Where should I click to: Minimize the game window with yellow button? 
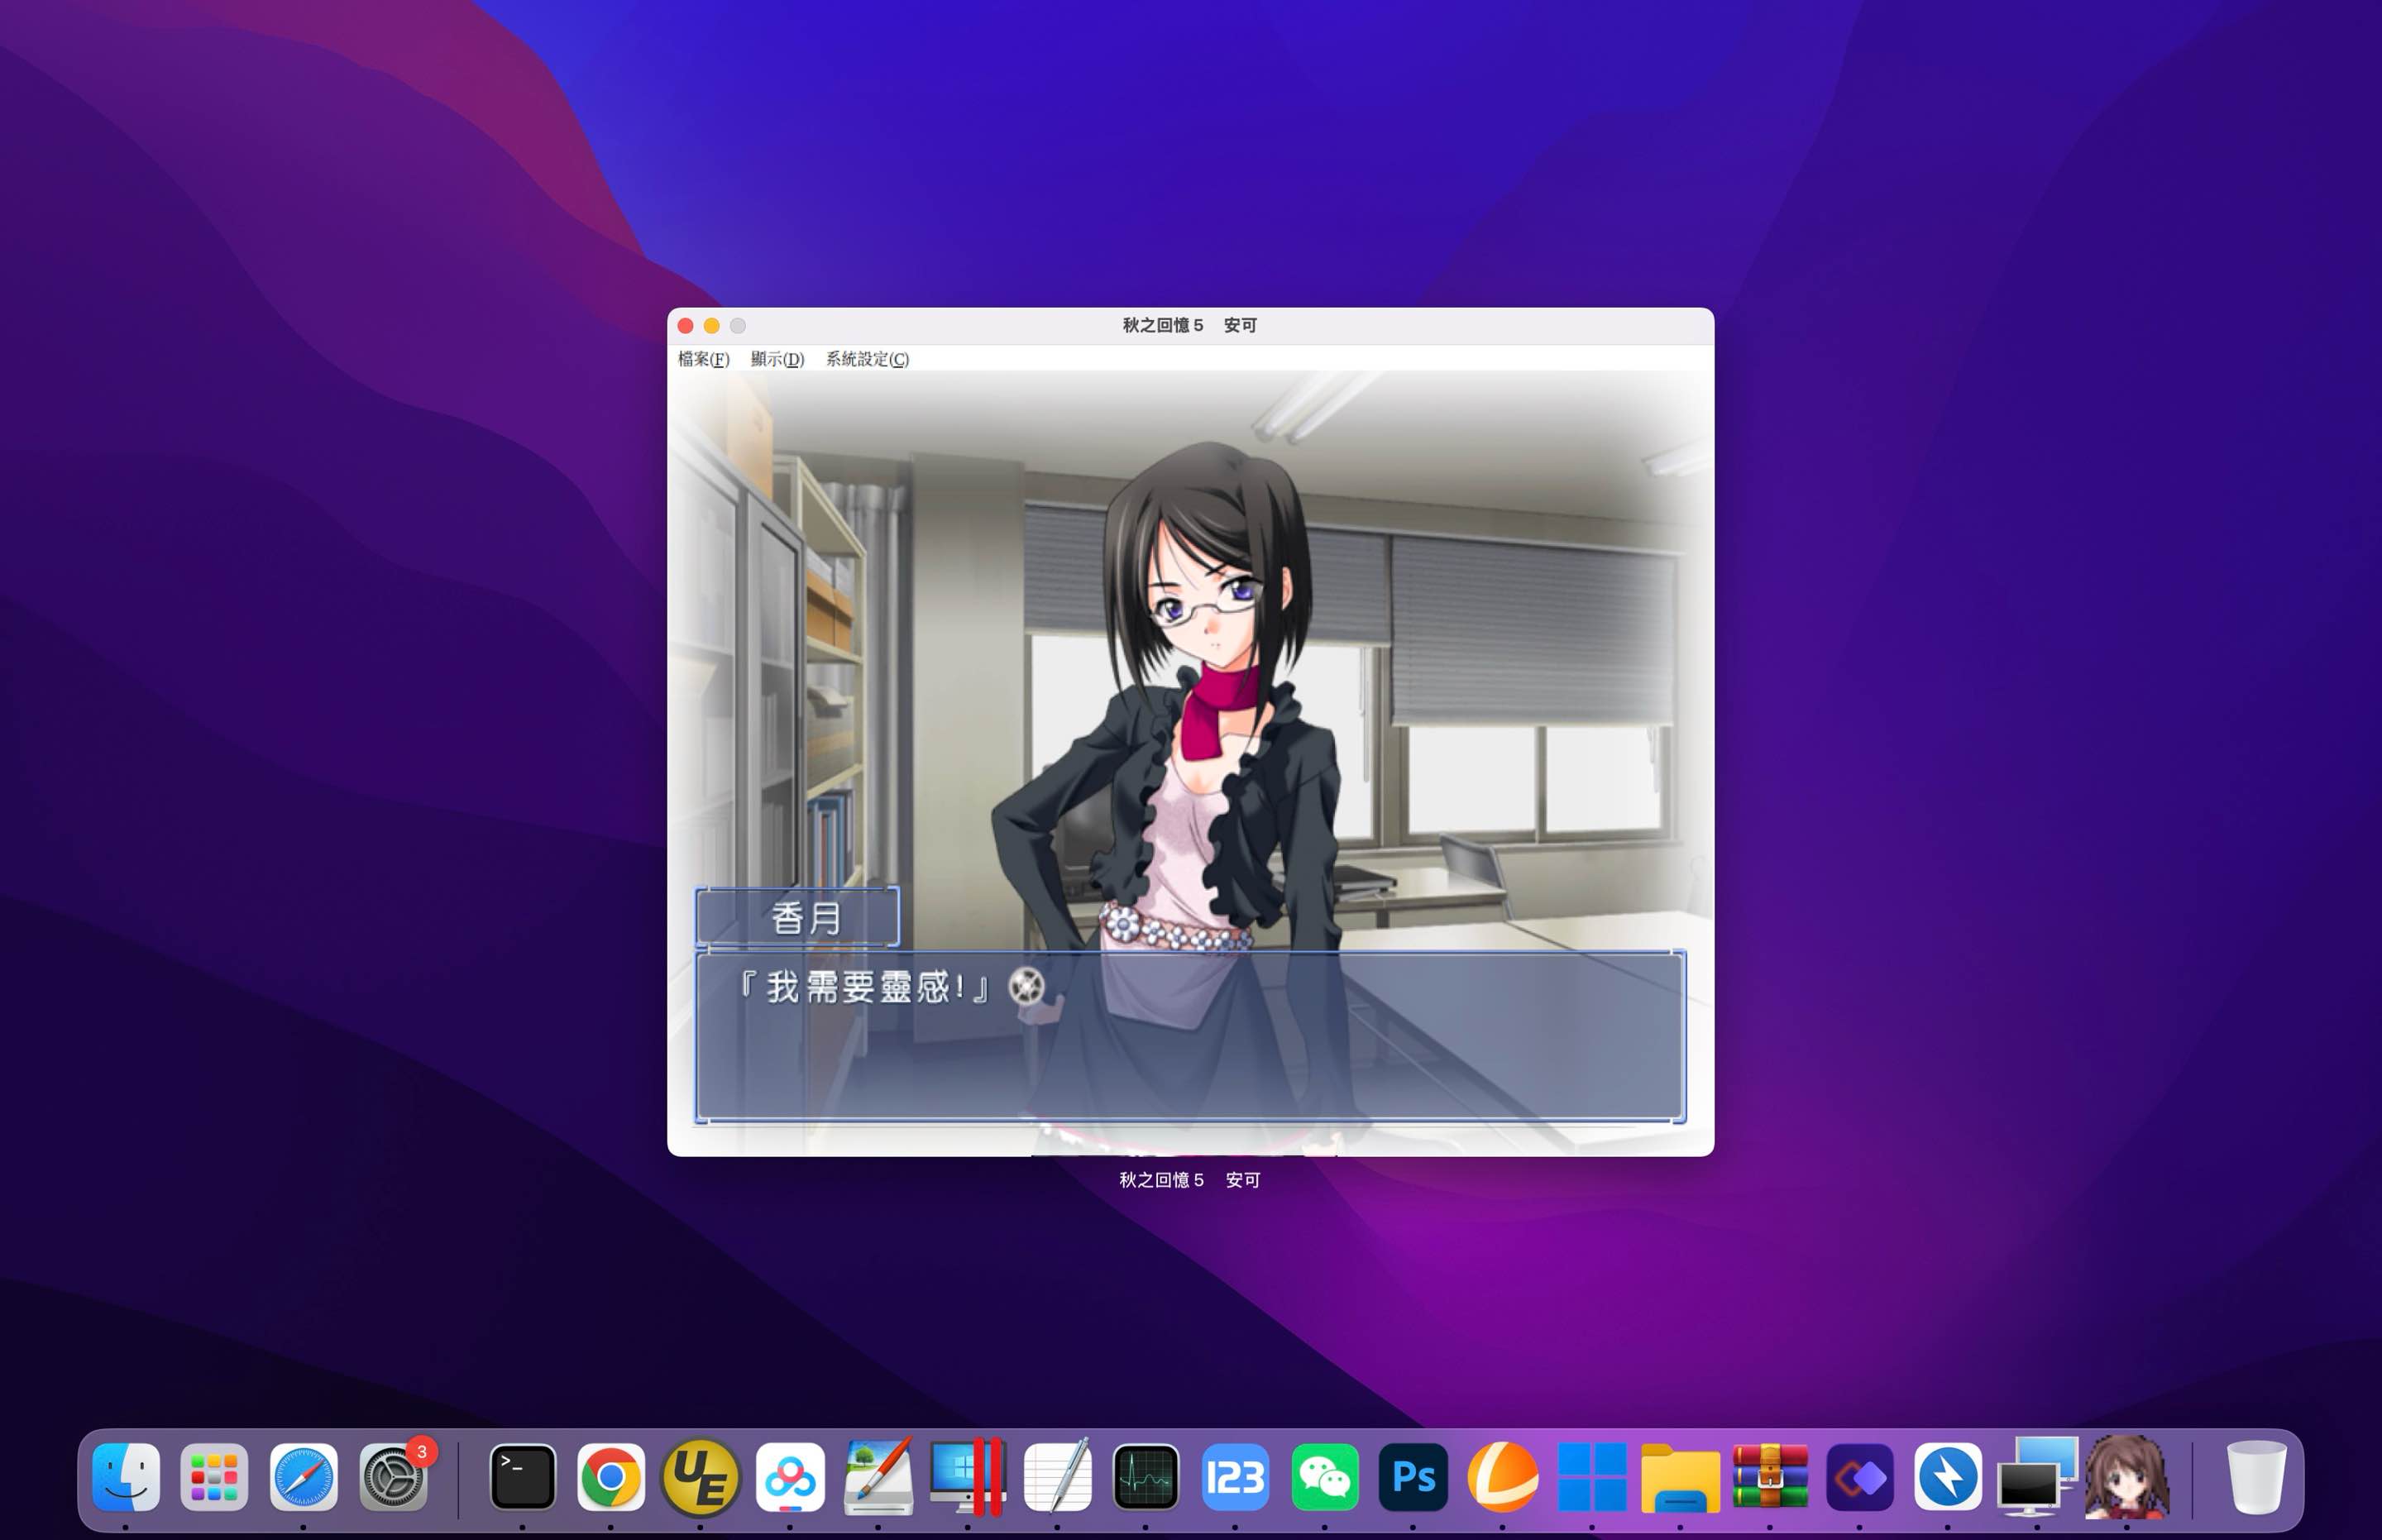point(711,325)
